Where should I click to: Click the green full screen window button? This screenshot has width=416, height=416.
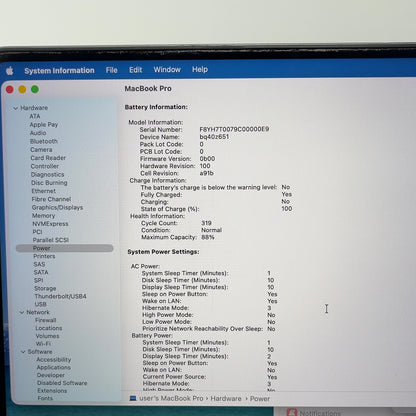[35, 89]
